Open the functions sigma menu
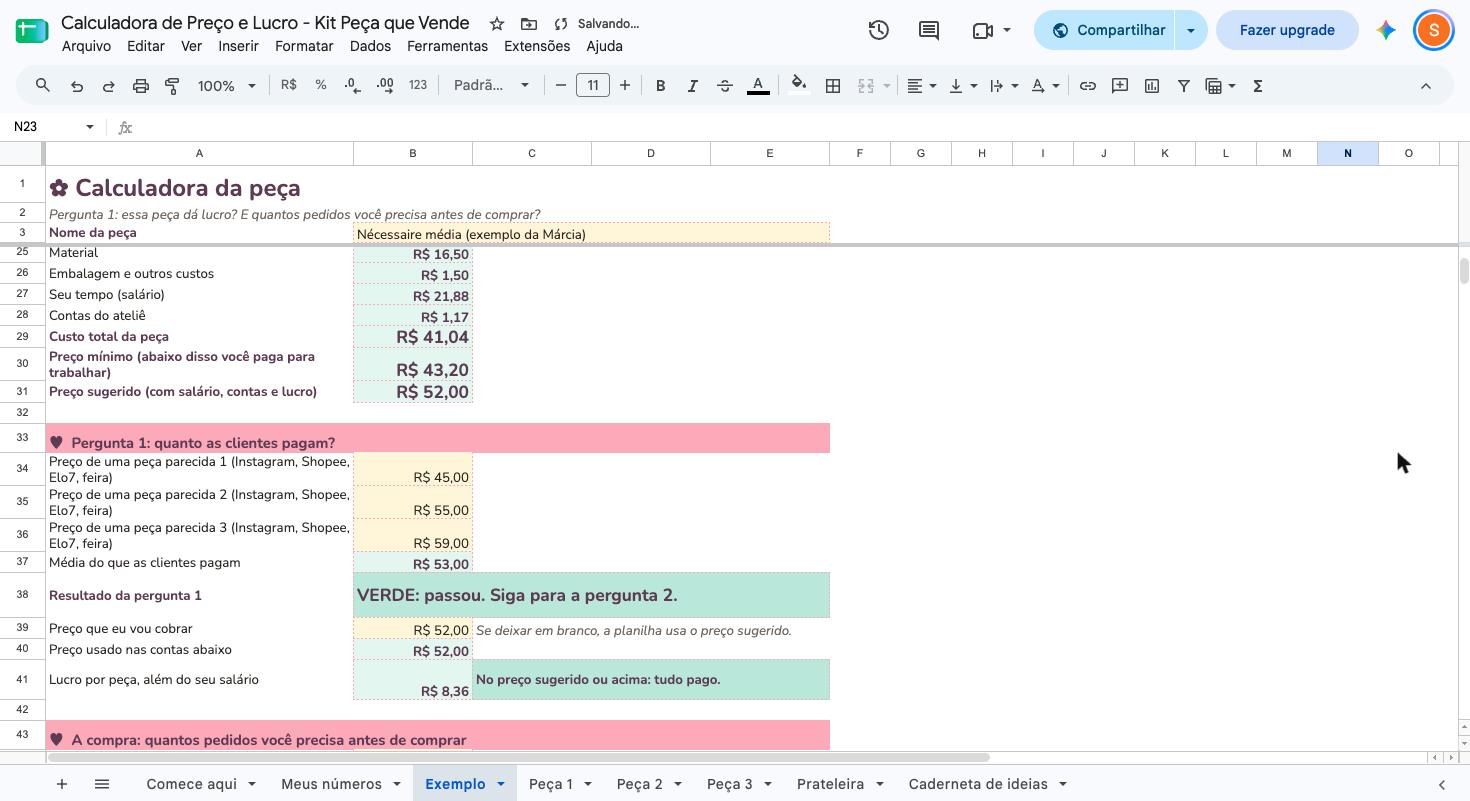Viewport: 1470px width, 801px height. point(1258,86)
